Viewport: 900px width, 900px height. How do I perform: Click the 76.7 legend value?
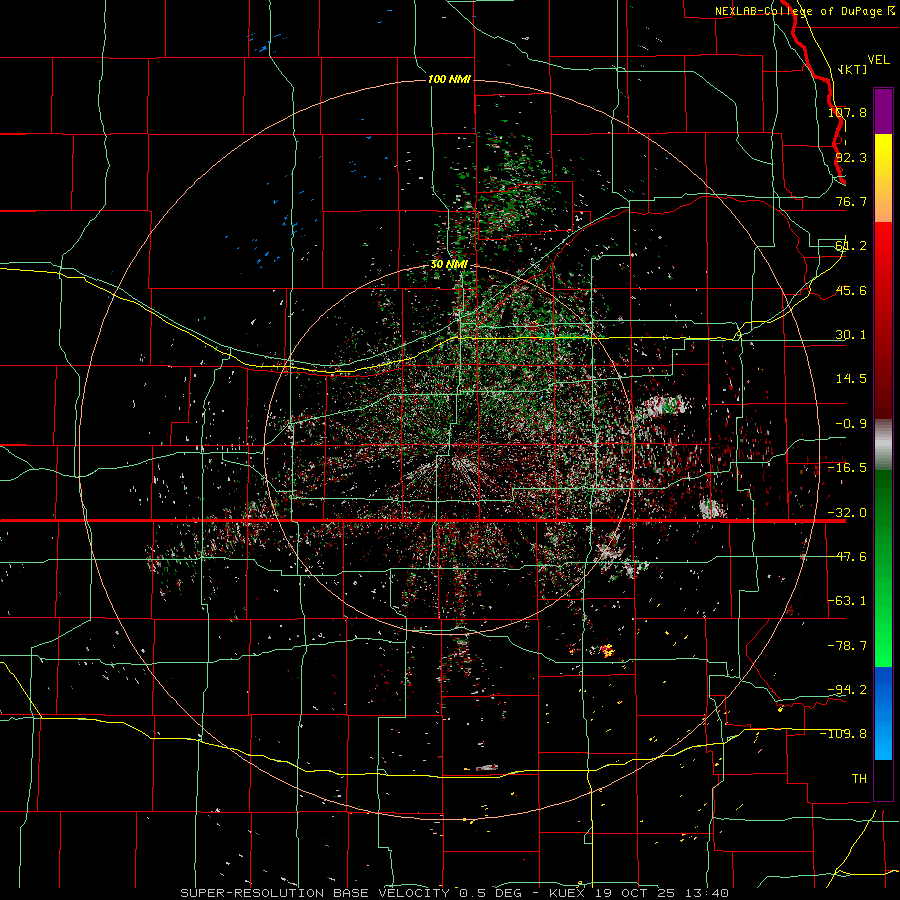pyautogui.click(x=851, y=201)
